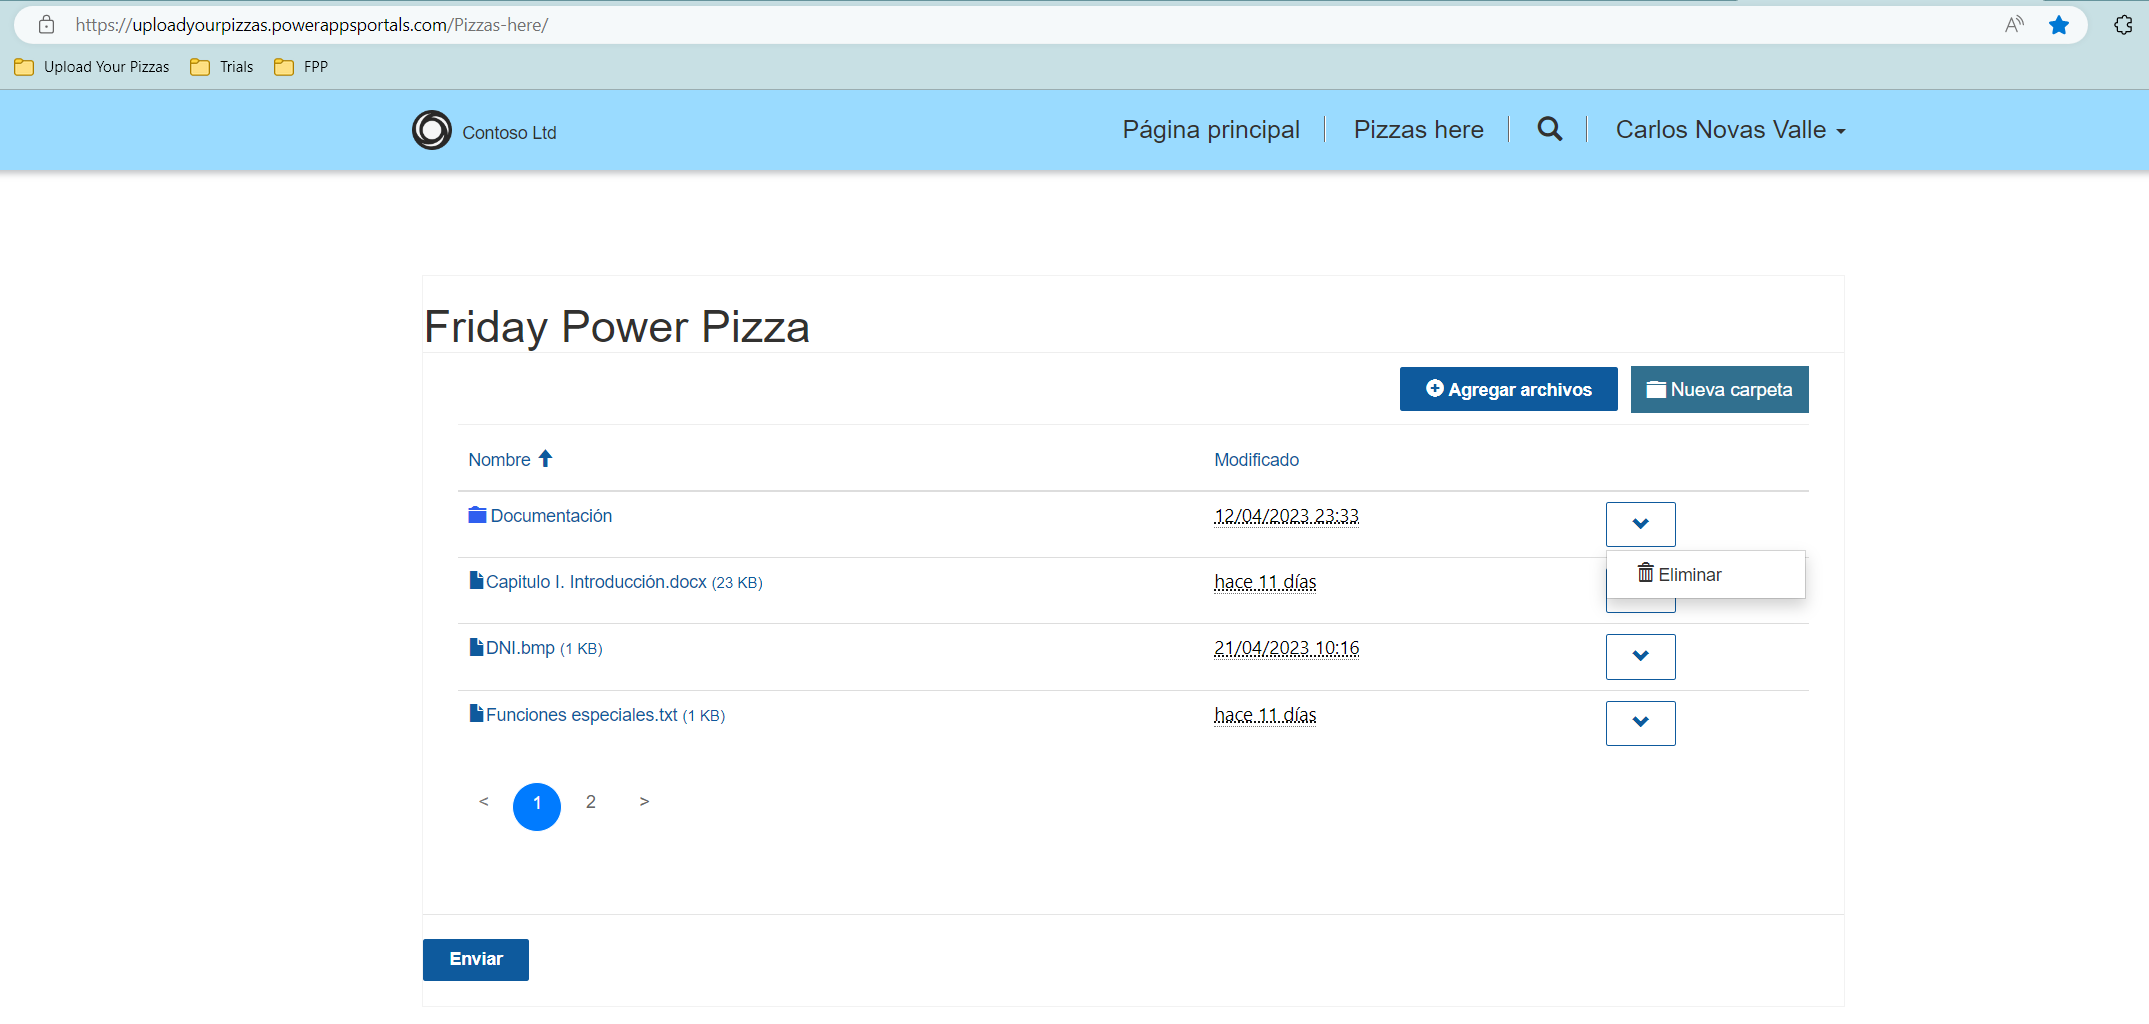Click the 21/04/2023 10:16 modified date
Screen dimensions: 2149x1024
point(1286,648)
